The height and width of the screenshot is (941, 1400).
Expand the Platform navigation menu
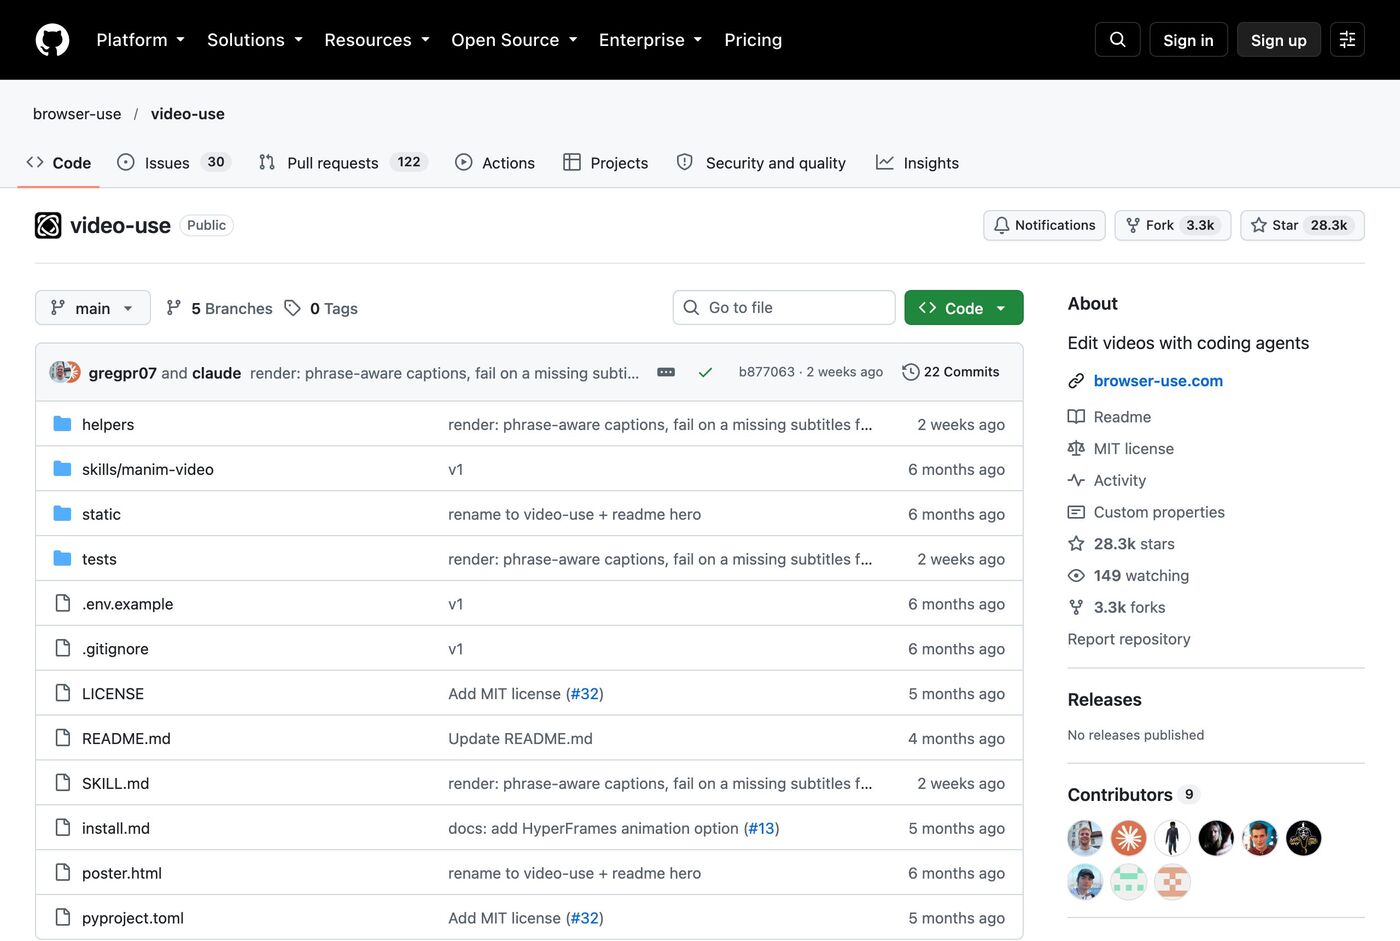pos(141,40)
